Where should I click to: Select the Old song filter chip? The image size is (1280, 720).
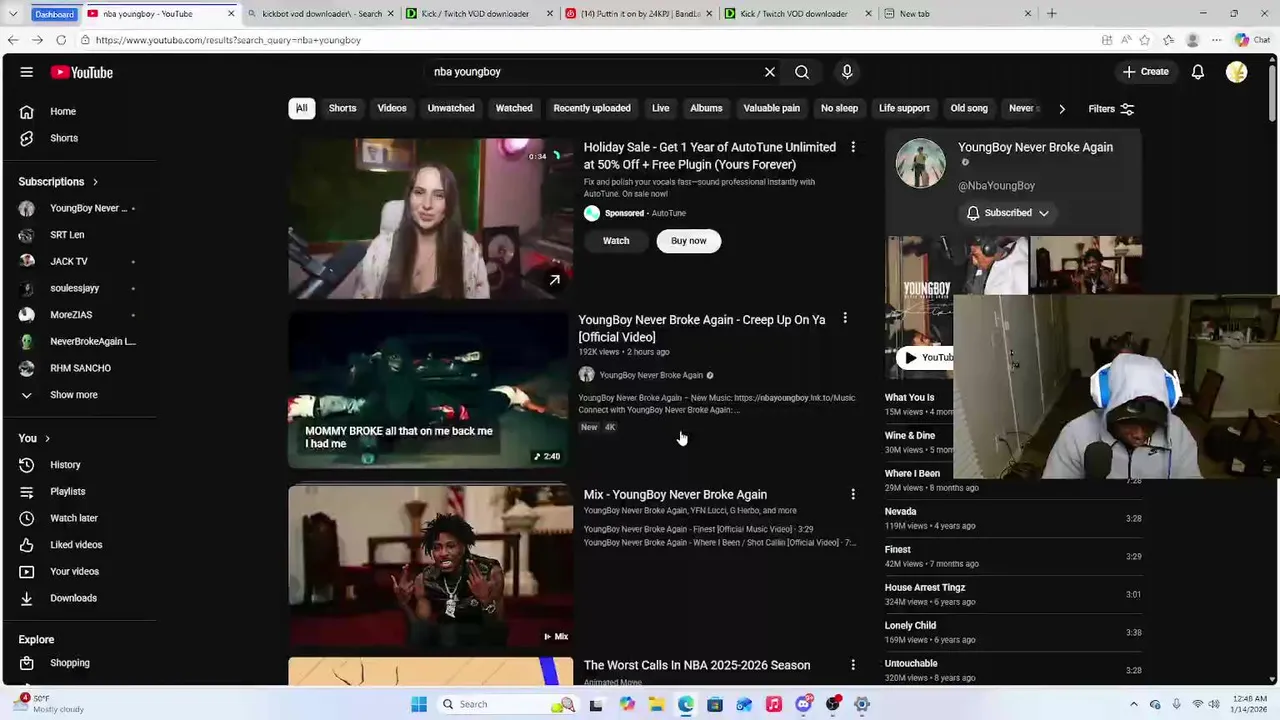tap(969, 108)
